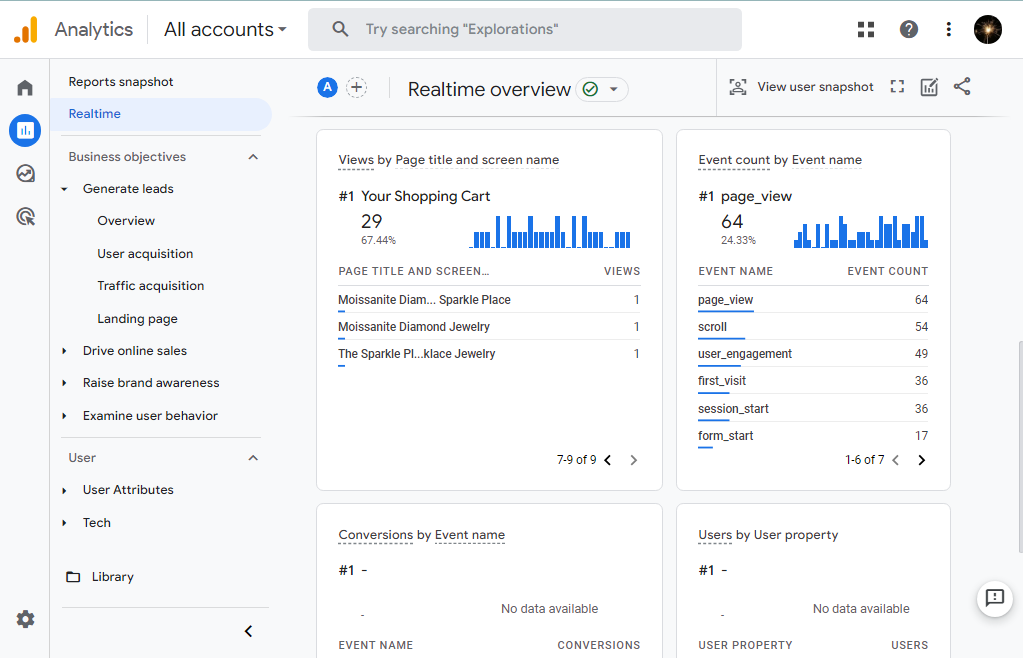Enter full screen mode

pos(897,87)
